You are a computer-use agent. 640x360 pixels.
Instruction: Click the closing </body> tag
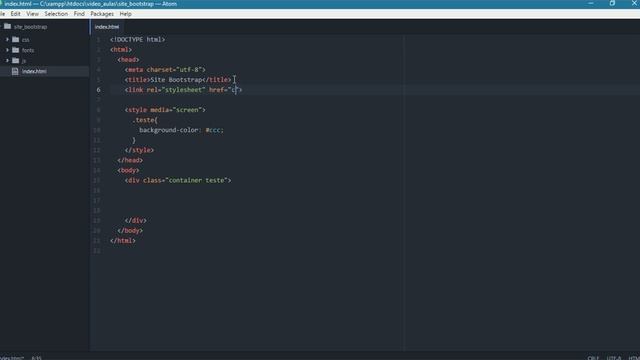[x=130, y=231]
